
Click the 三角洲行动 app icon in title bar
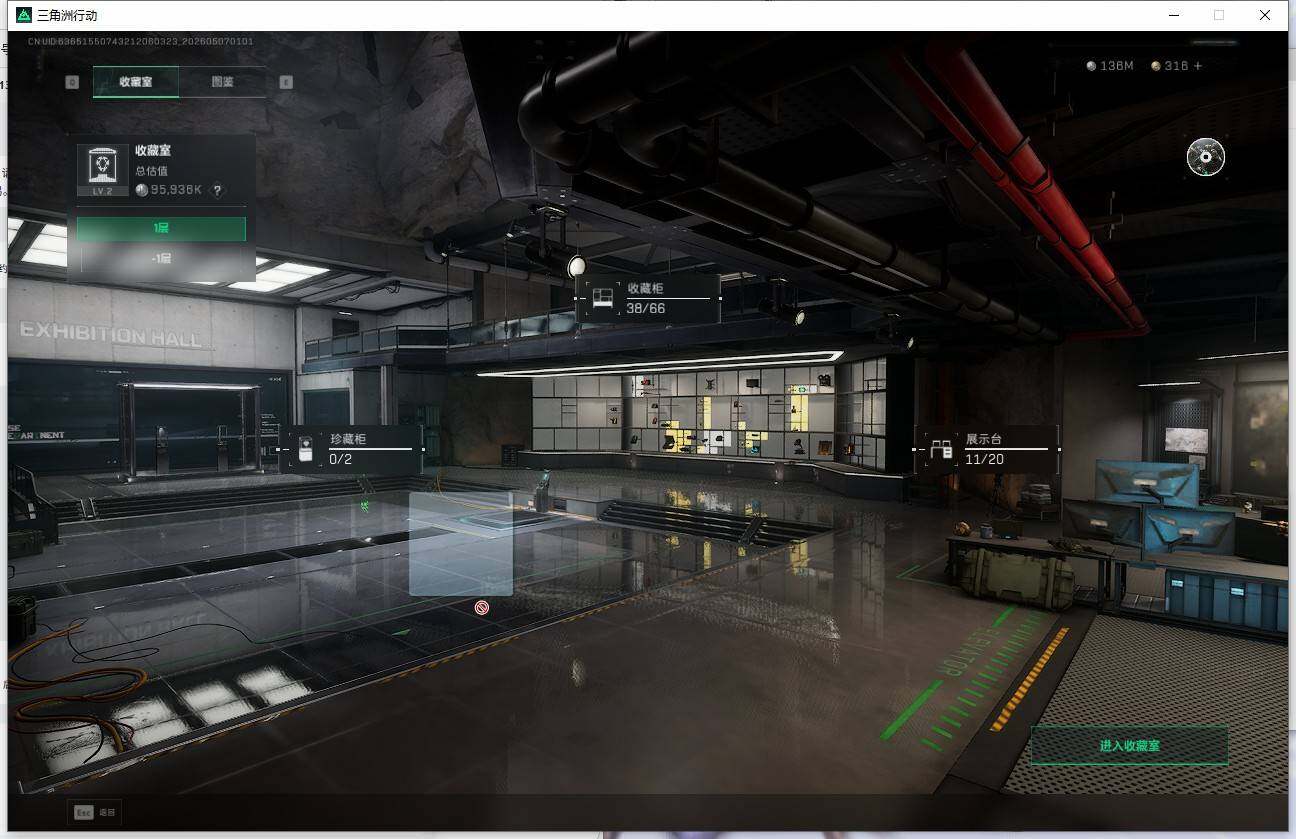point(24,15)
